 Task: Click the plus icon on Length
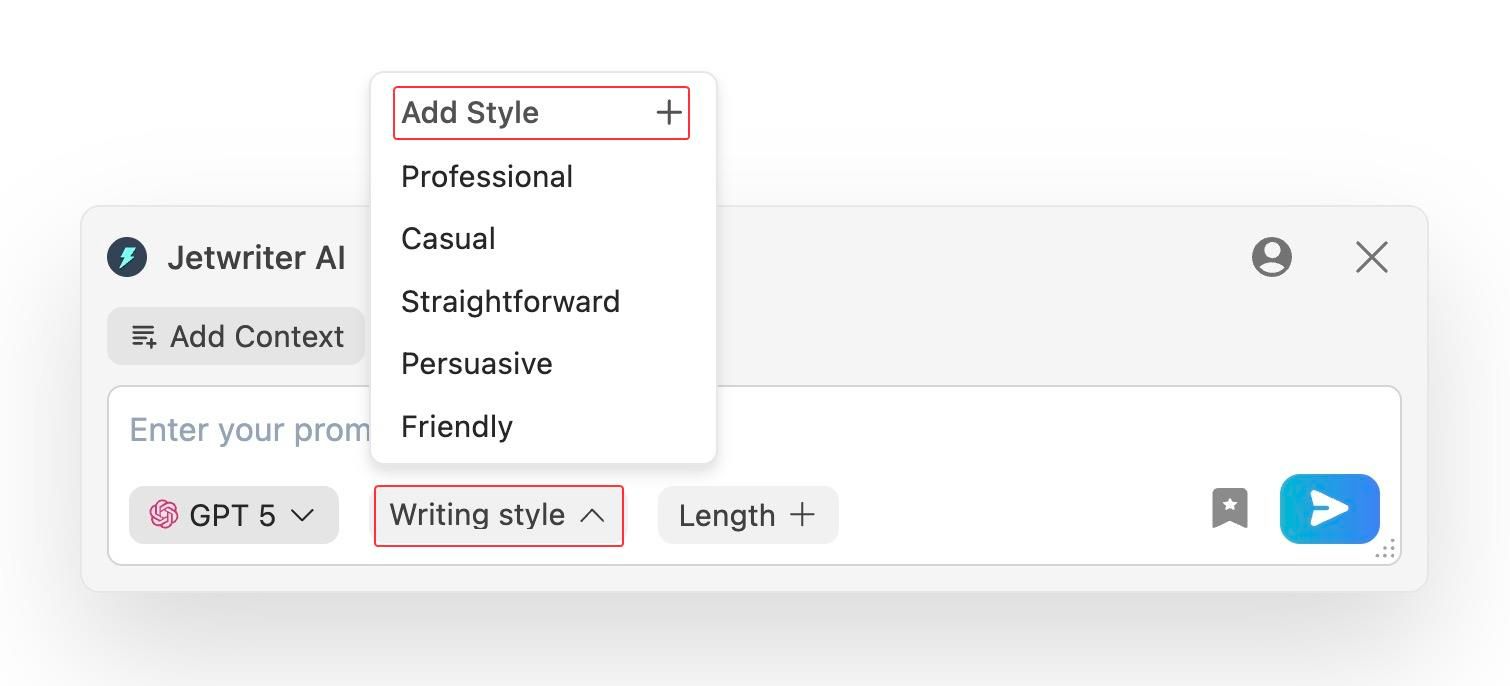pos(802,515)
